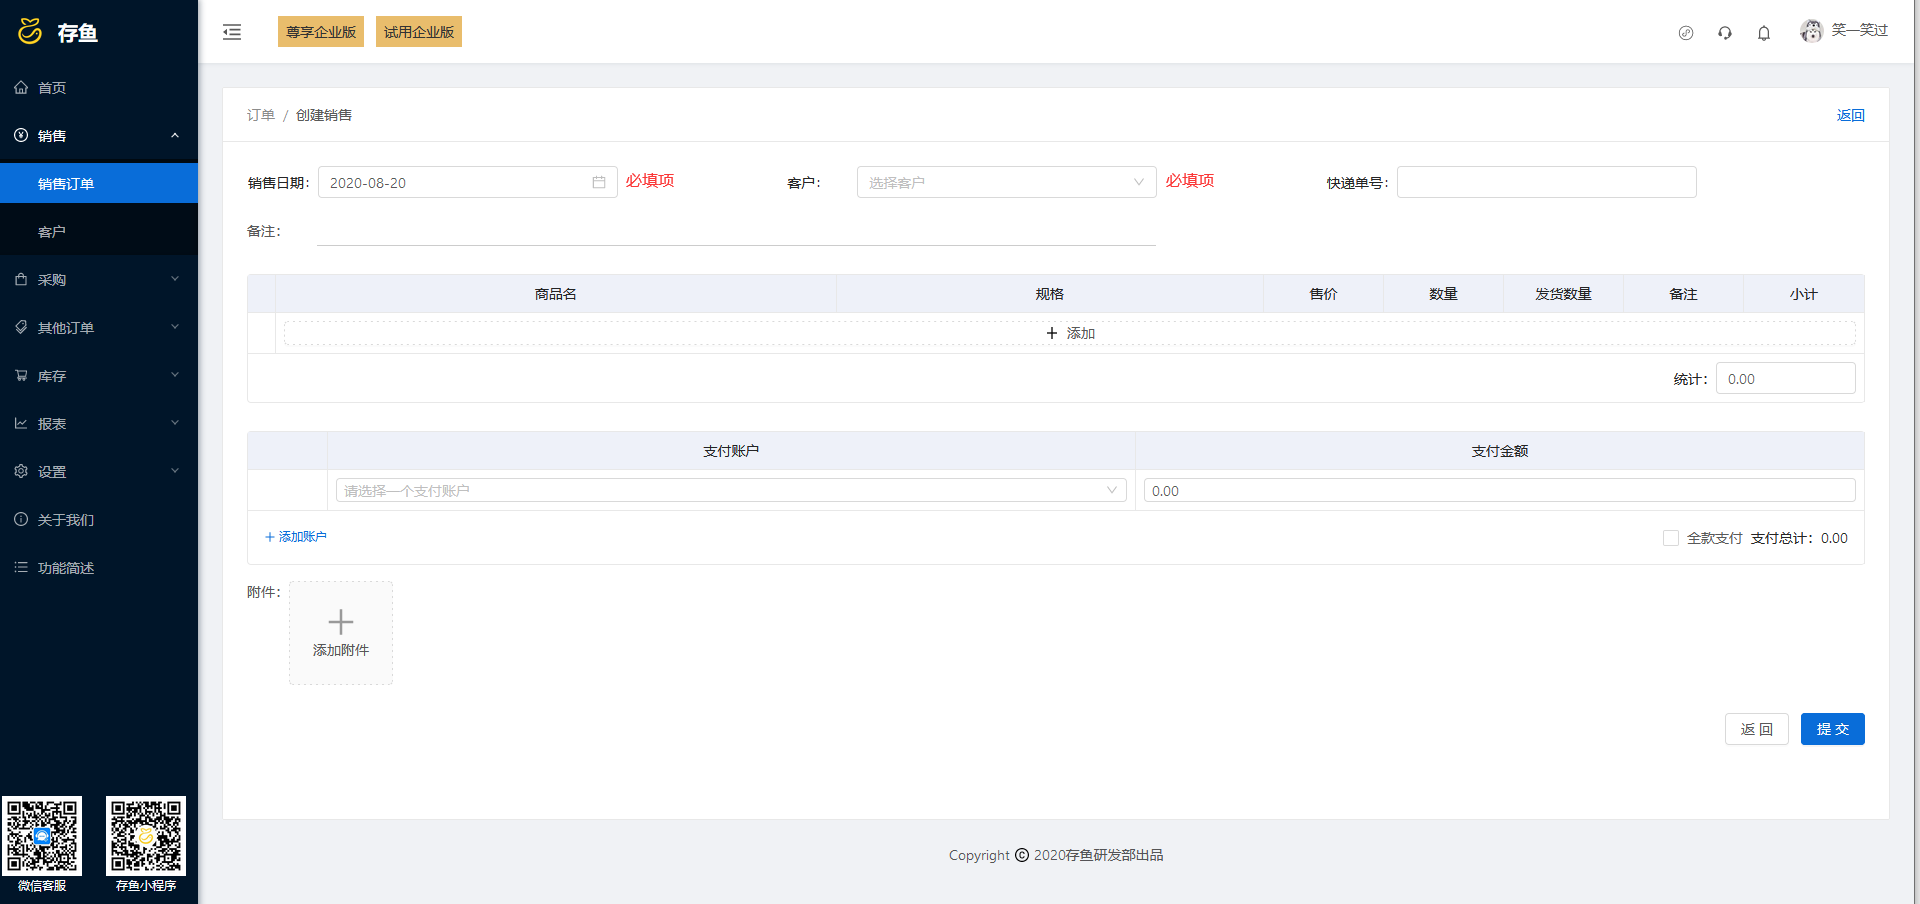
Task: Expand the 其他订单 menu chevron
Action: coord(175,328)
